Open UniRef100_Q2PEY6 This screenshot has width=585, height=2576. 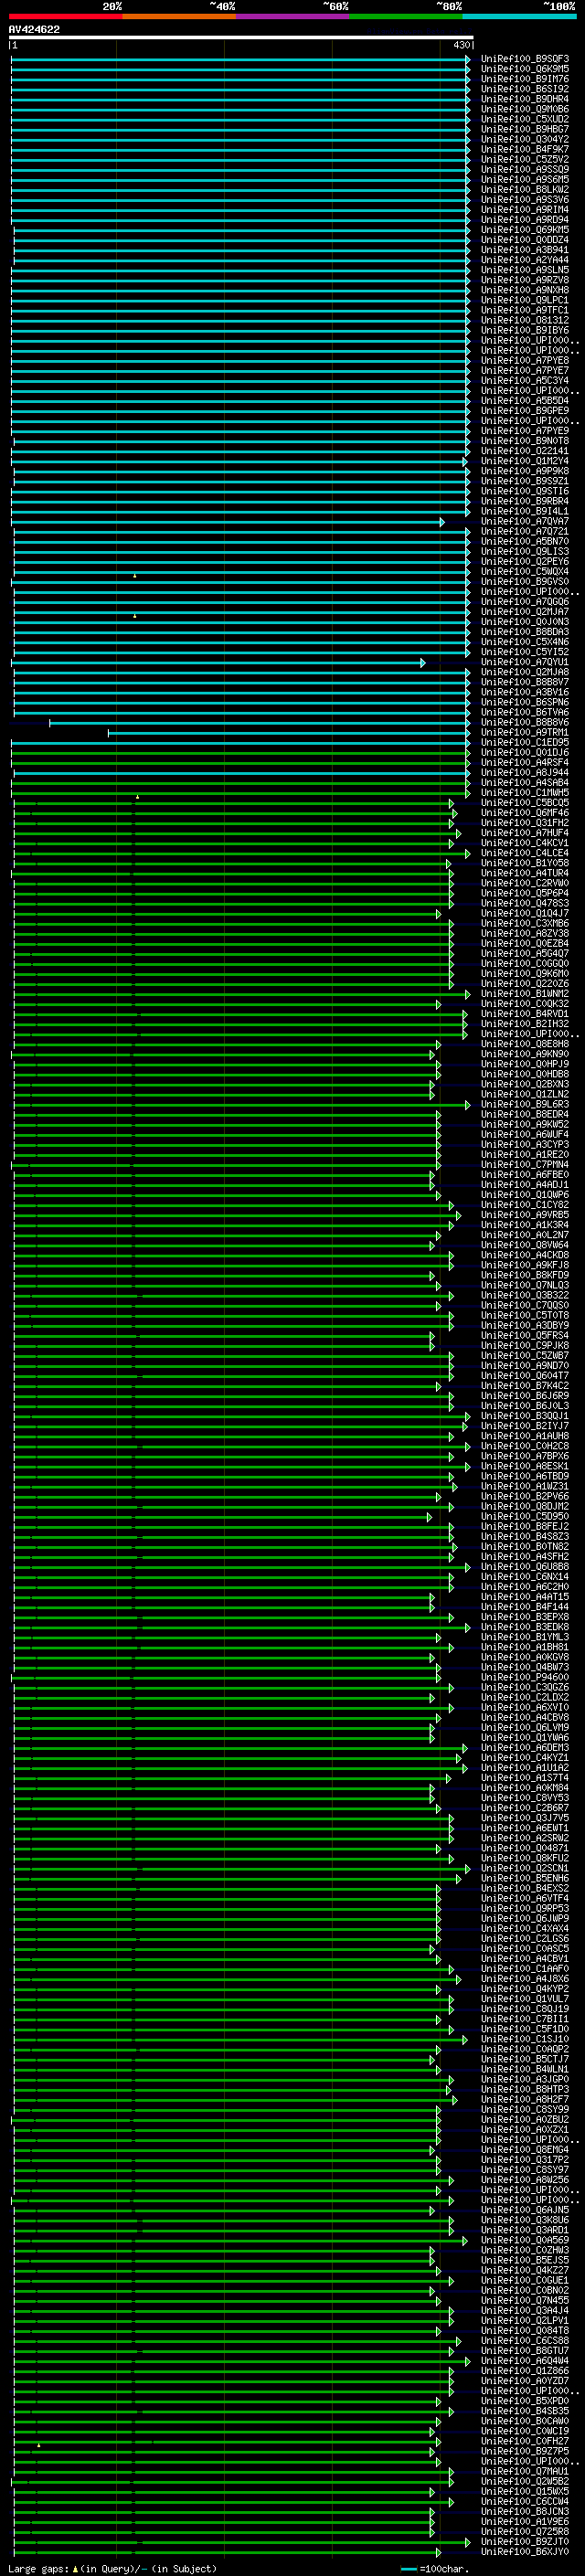(524, 561)
